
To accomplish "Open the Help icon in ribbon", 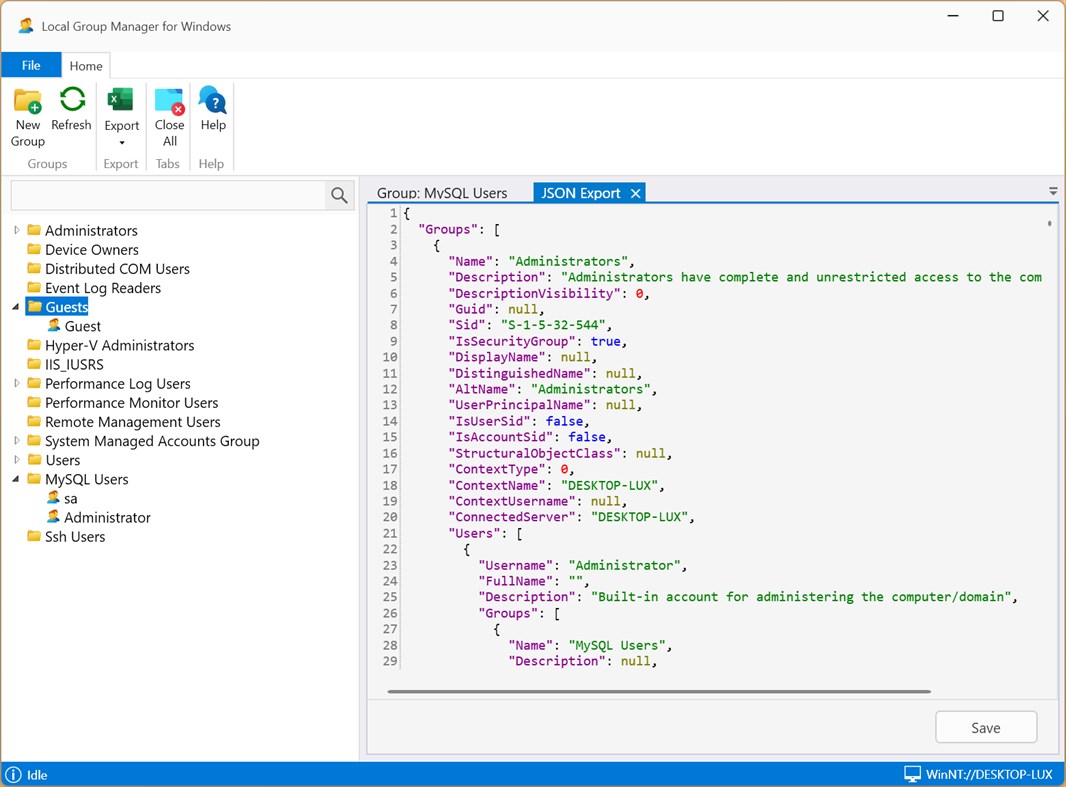I will click(x=212, y=102).
